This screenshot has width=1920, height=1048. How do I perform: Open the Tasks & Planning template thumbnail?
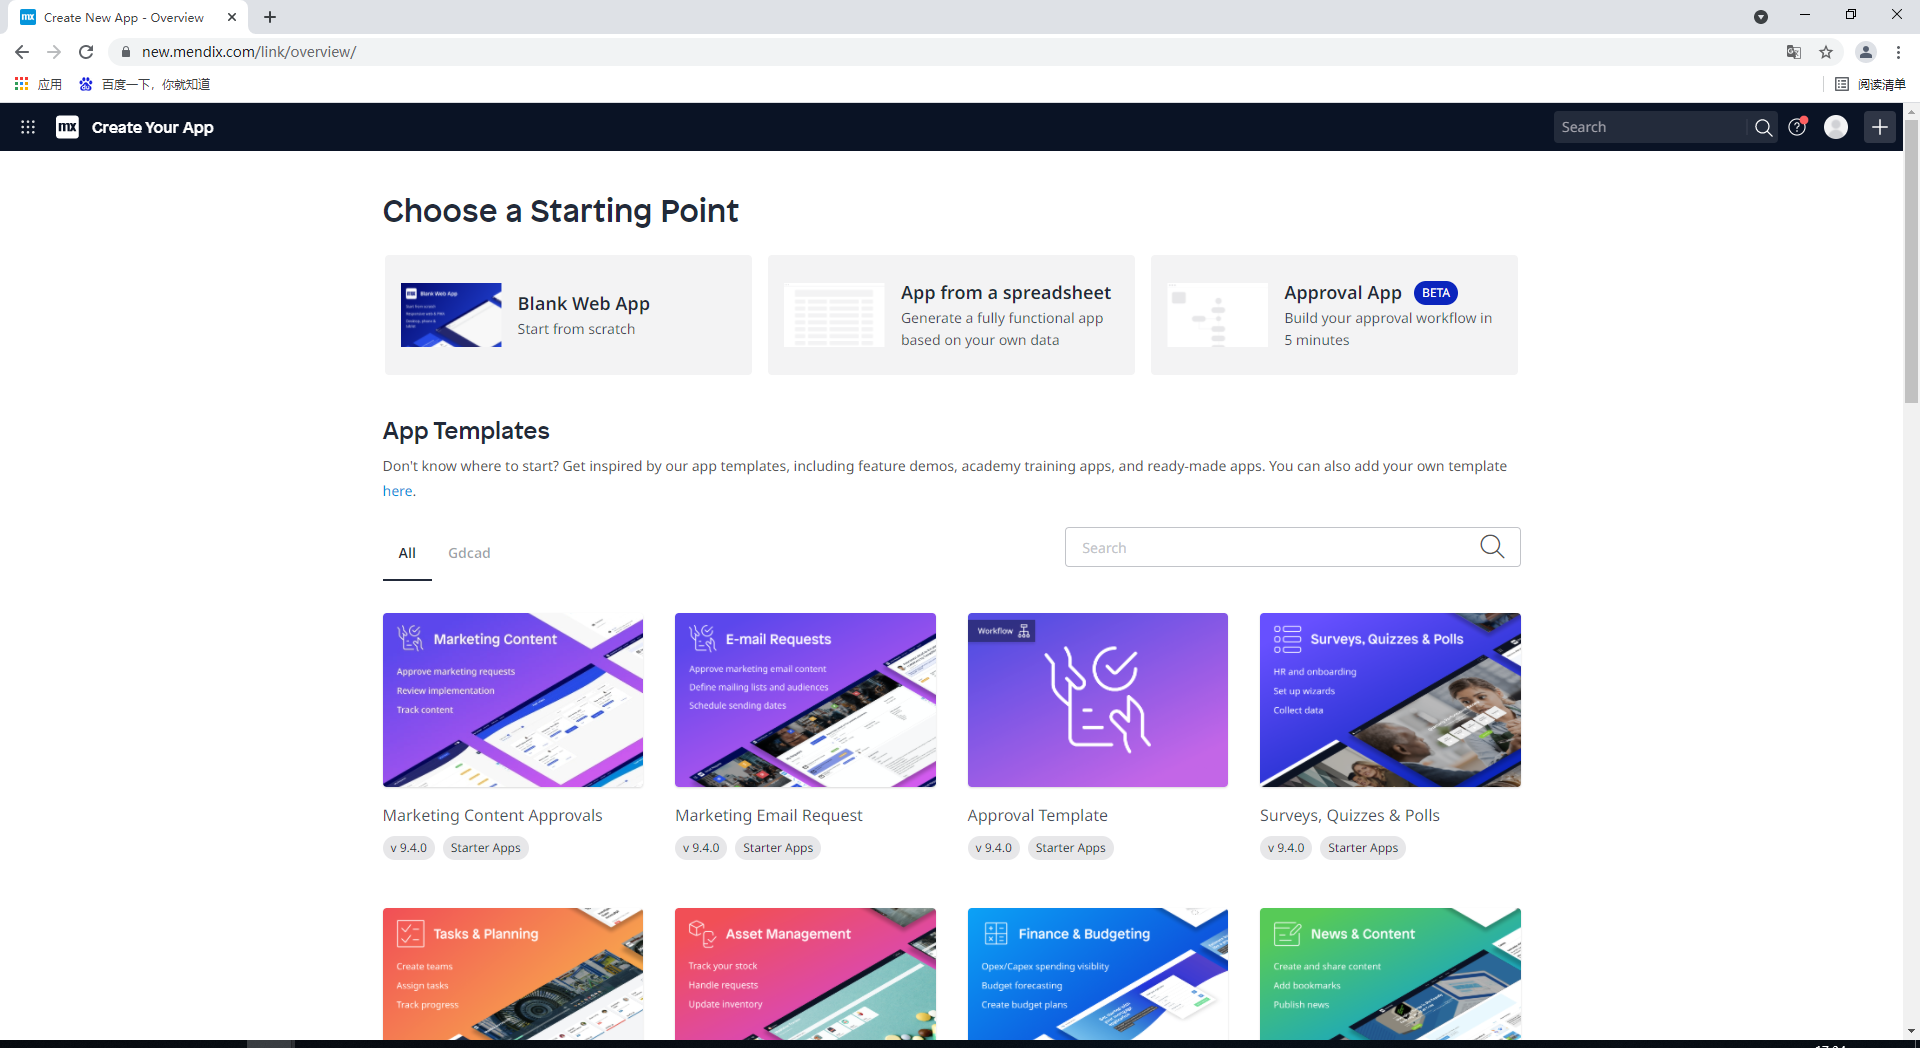pos(513,974)
